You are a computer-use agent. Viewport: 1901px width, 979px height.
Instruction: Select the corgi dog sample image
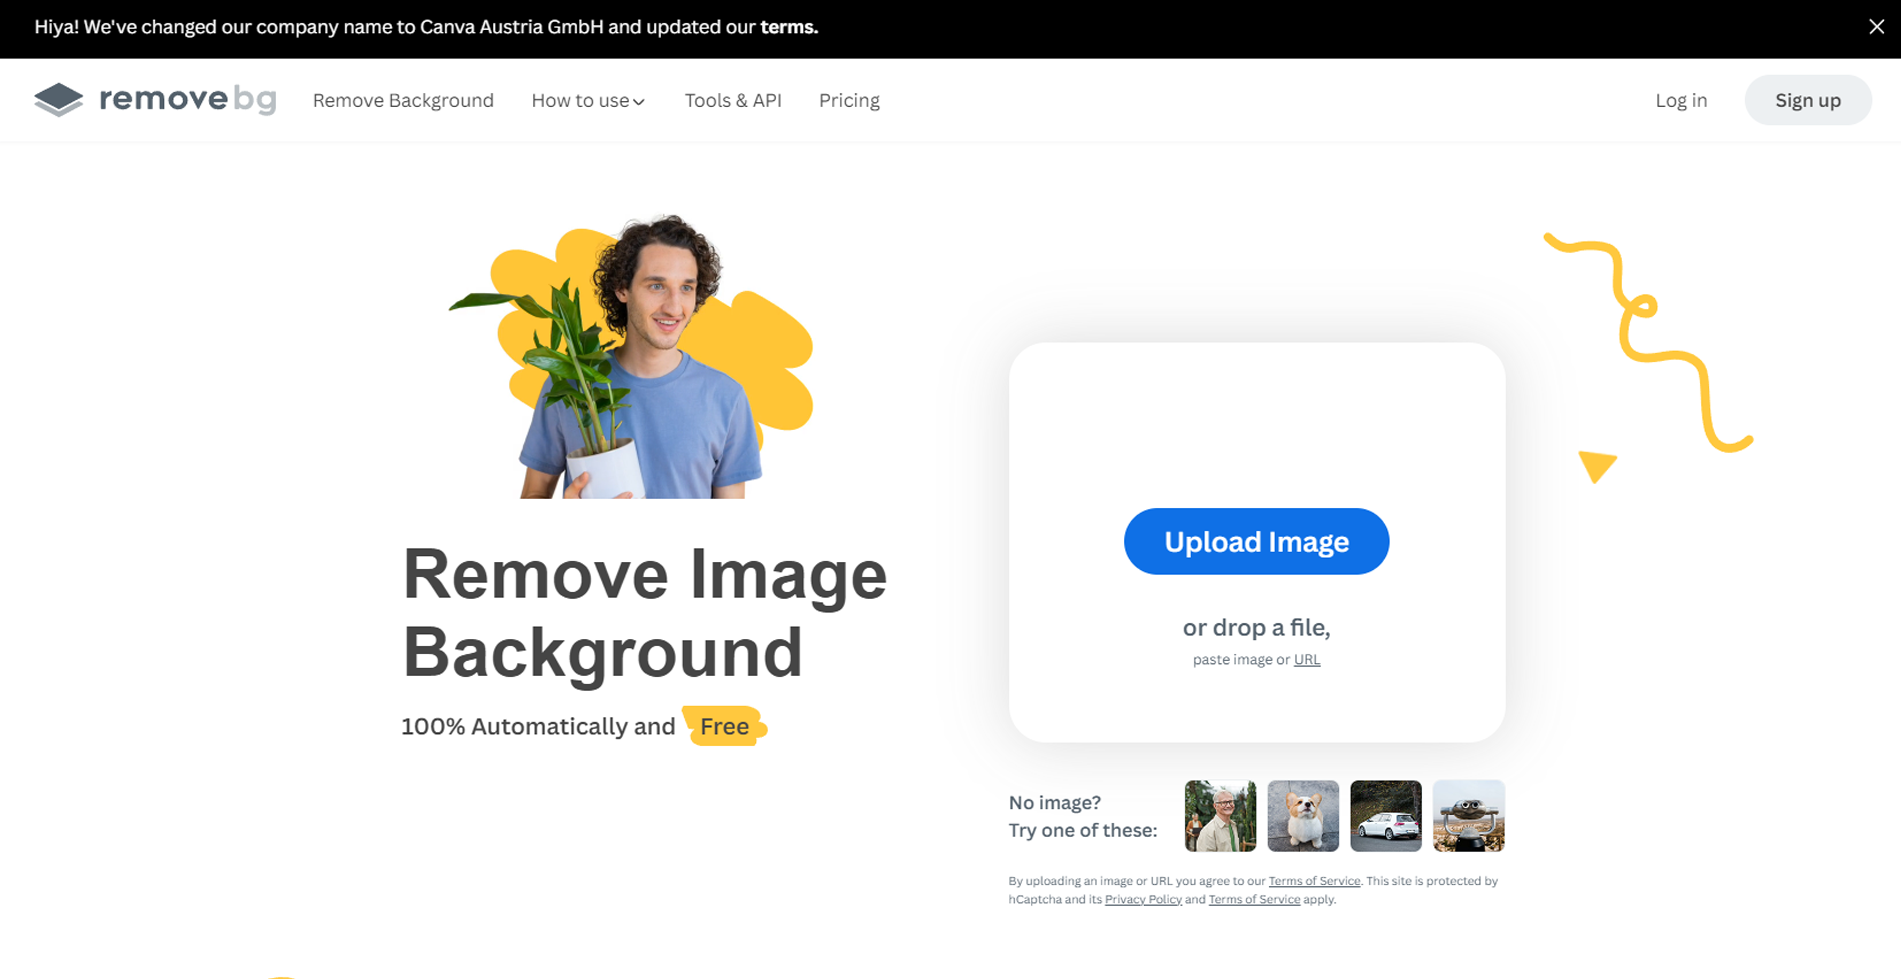[x=1303, y=816]
